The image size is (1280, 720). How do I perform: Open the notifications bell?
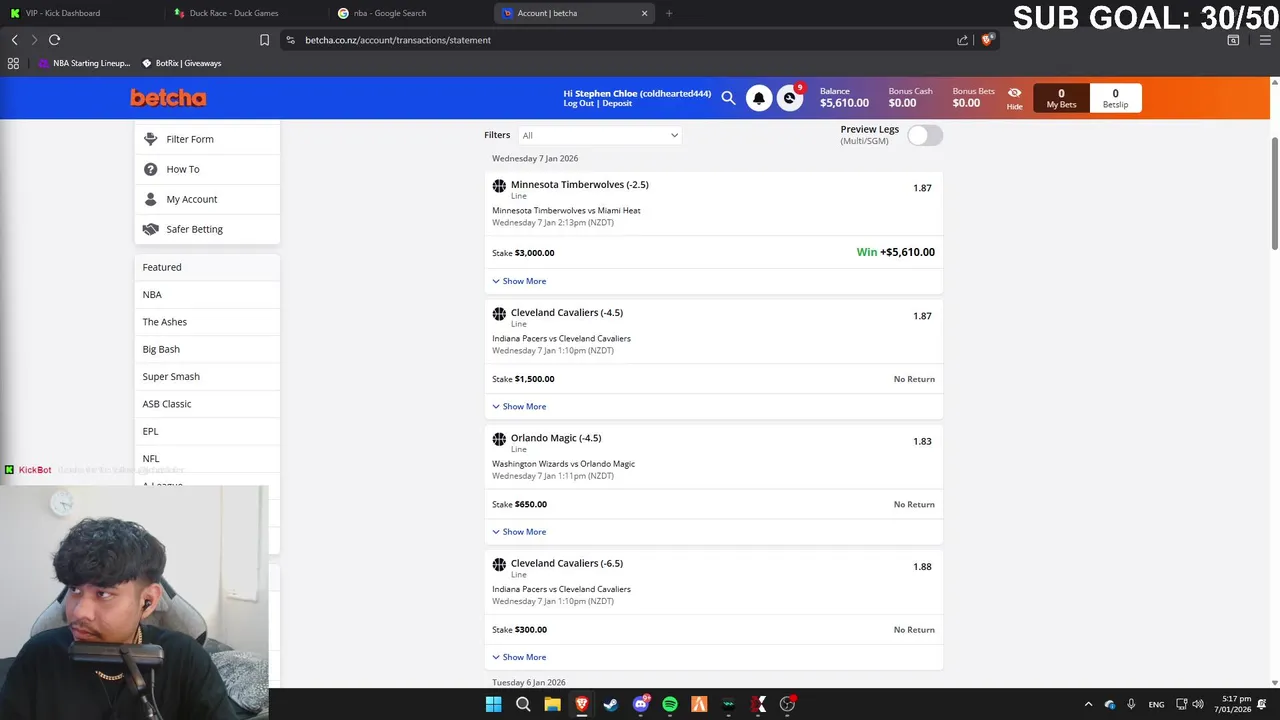[x=759, y=98]
